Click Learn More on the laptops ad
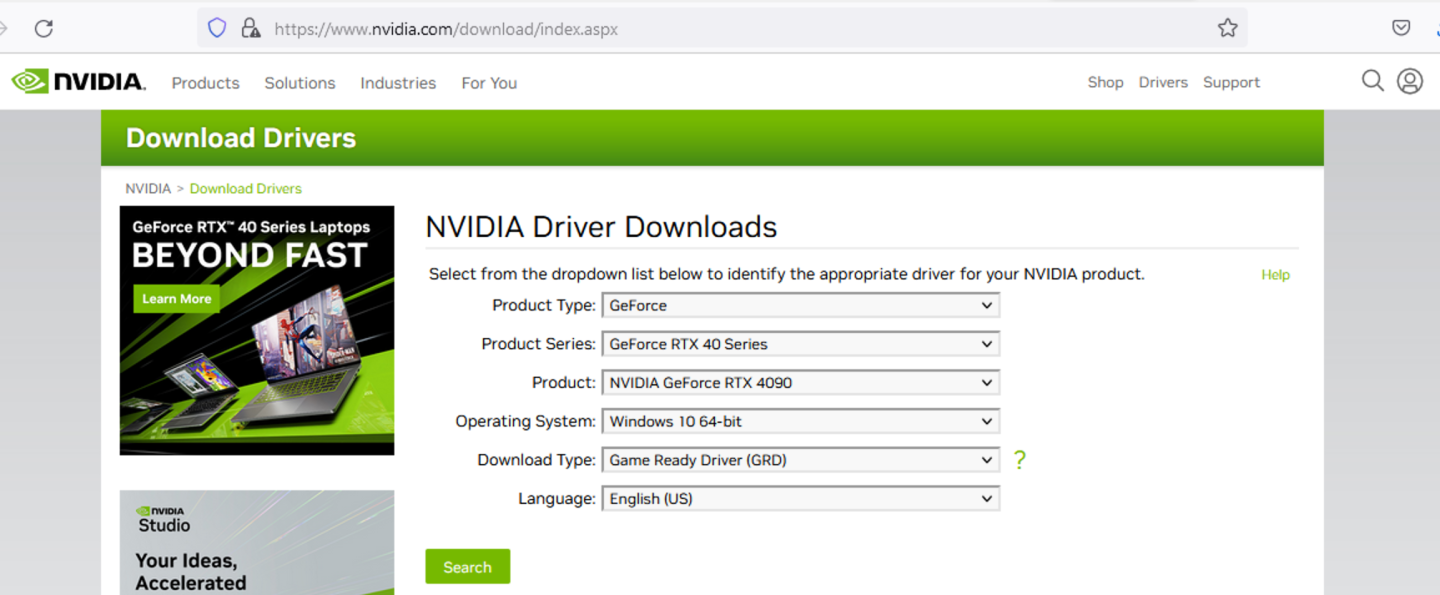Viewport: 1440px width, 595px height. click(176, 298)
